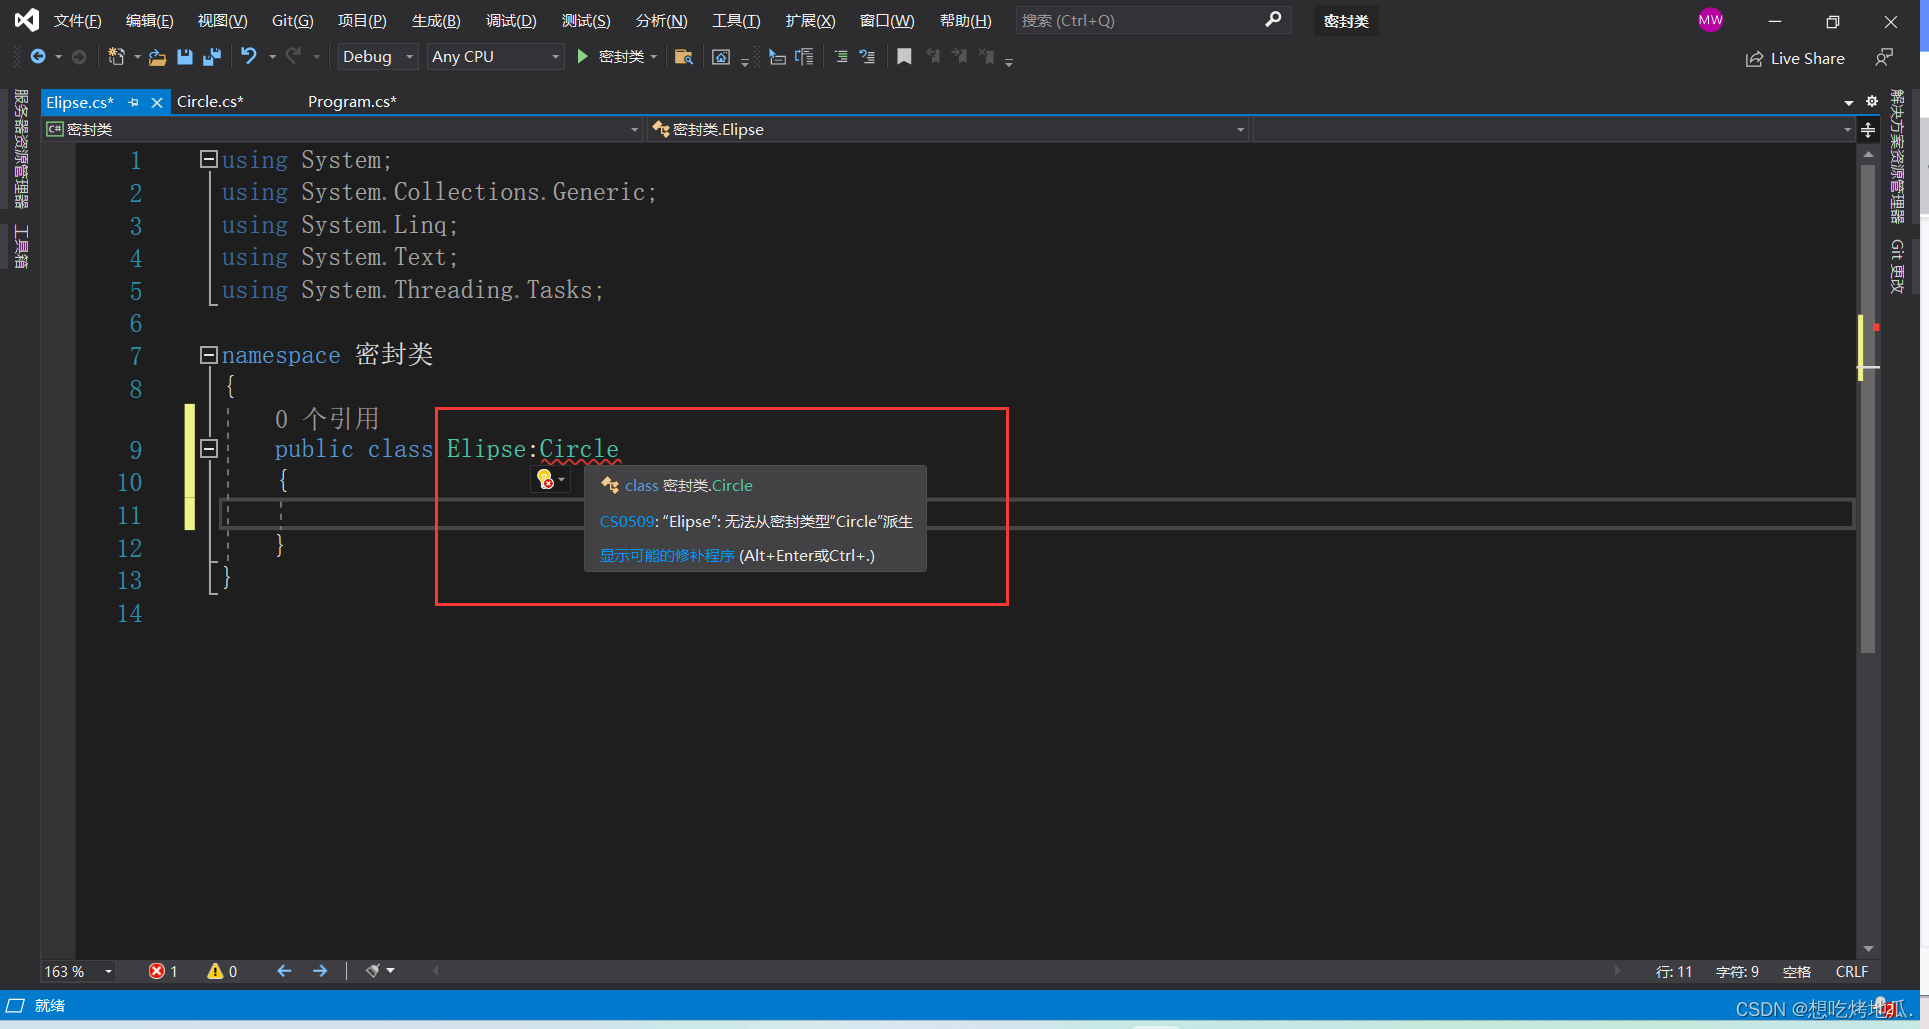The height and width of the screenshot is (1029, 1929).
Task: Collapse the using directives block
Action: coord(209,159)
